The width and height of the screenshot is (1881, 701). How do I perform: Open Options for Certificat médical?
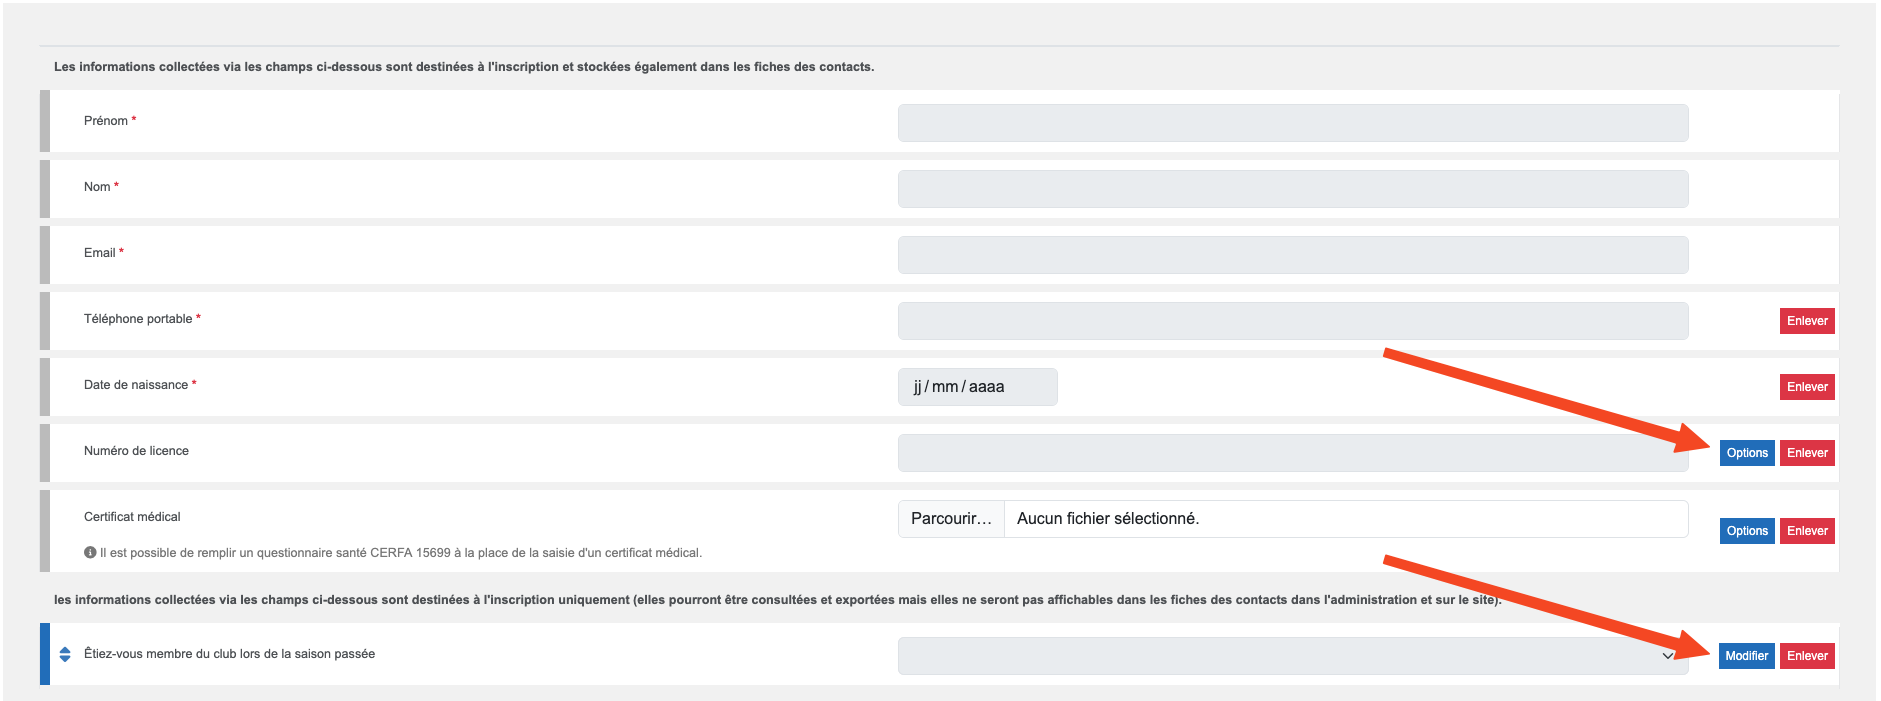[x=1747, y=531]
